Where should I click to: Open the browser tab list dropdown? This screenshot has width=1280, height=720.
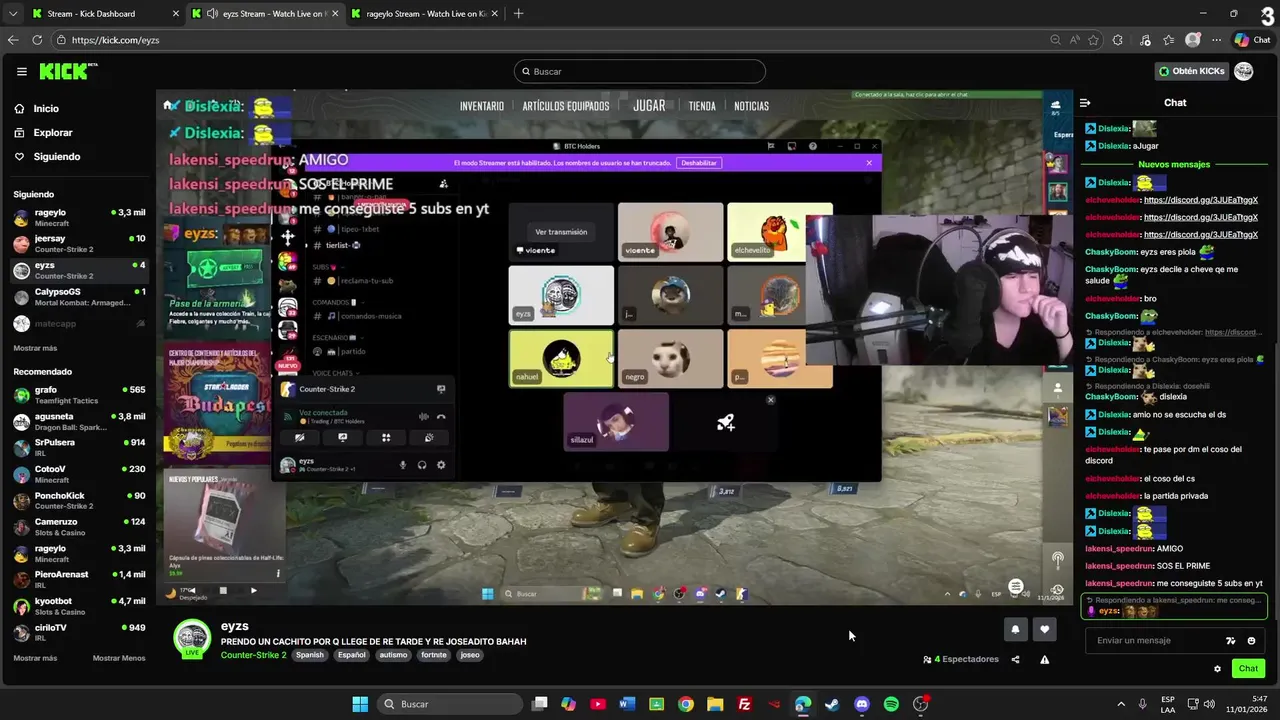point(12,14)
